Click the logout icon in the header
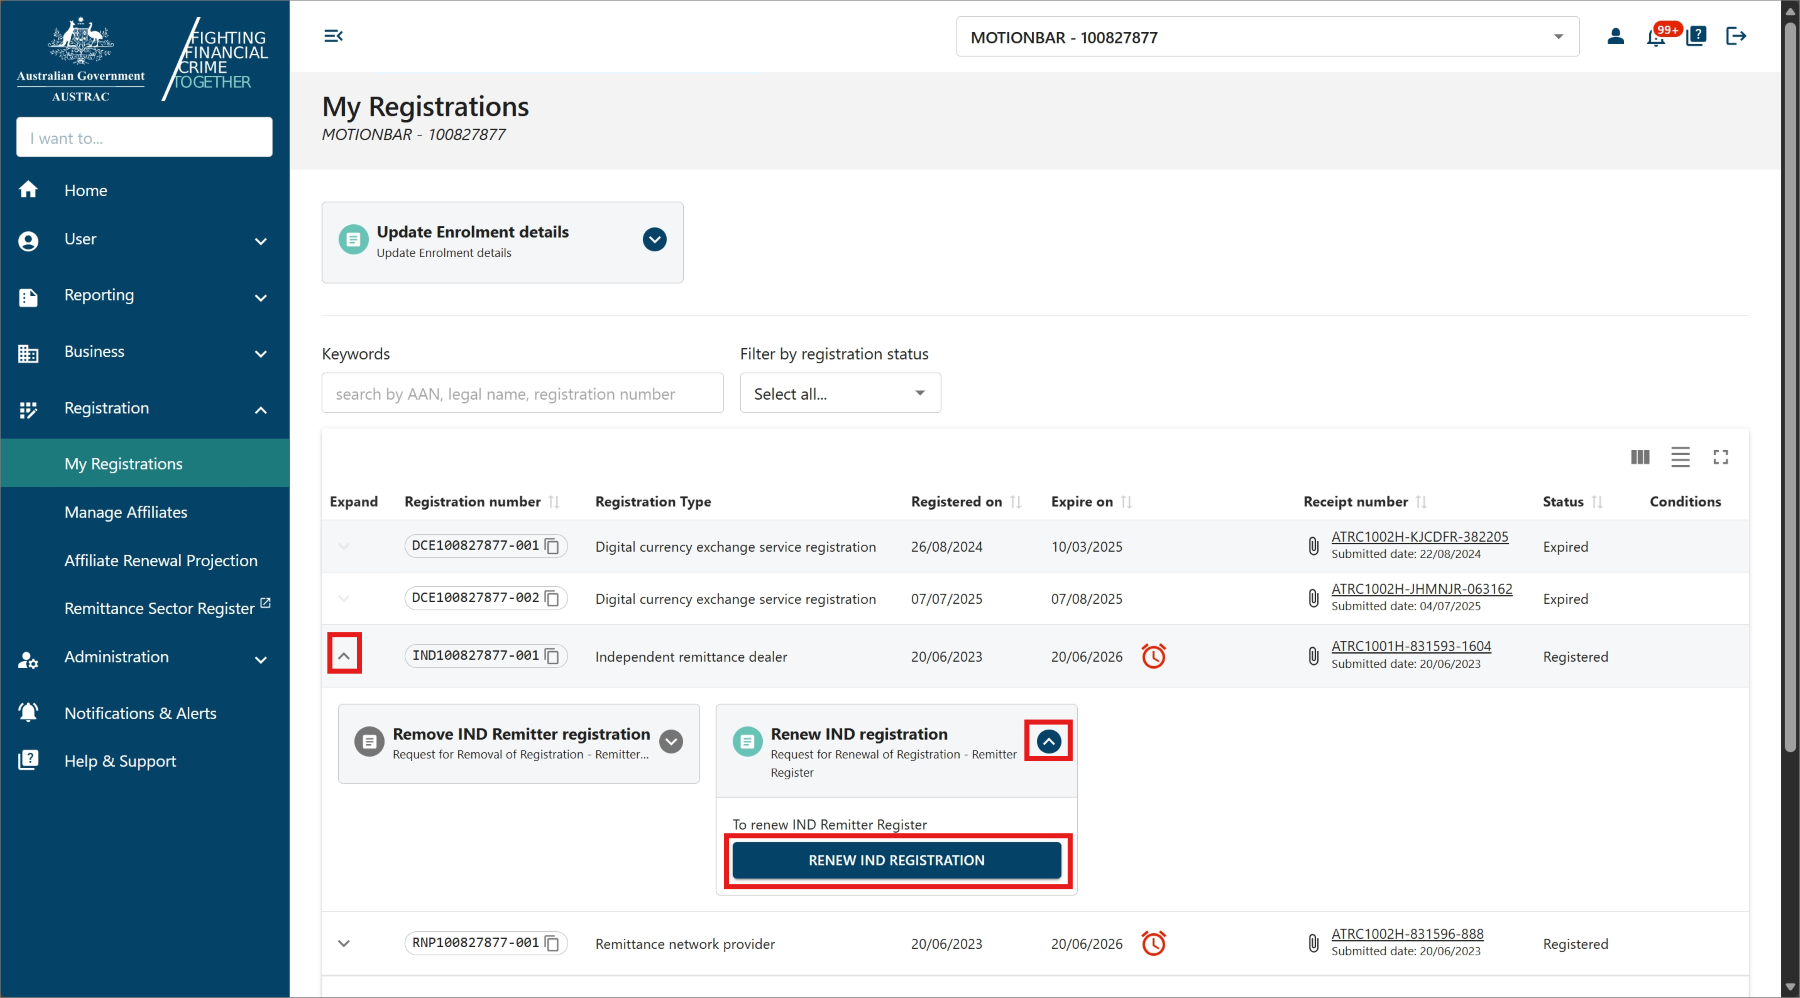Image resolution: width=1800 pixels, height=998 pixels. tap(1736, 37)
